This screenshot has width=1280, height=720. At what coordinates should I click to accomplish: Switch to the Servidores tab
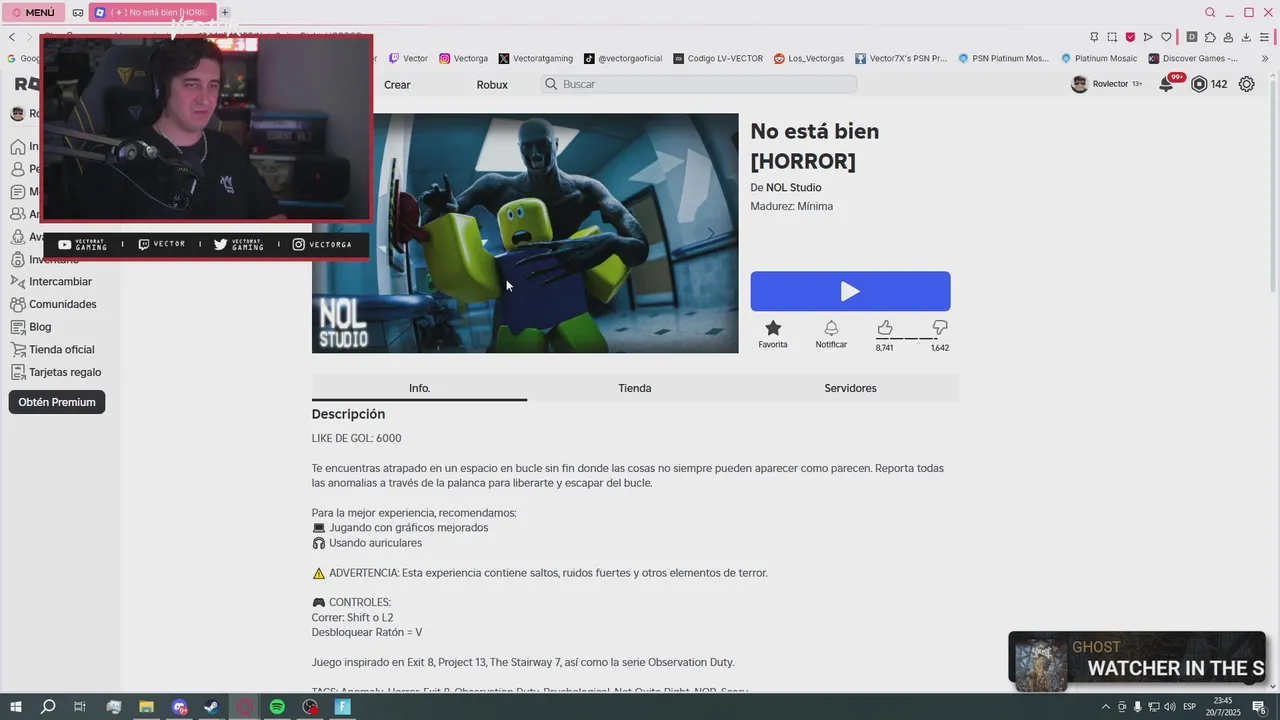[850, 388]
